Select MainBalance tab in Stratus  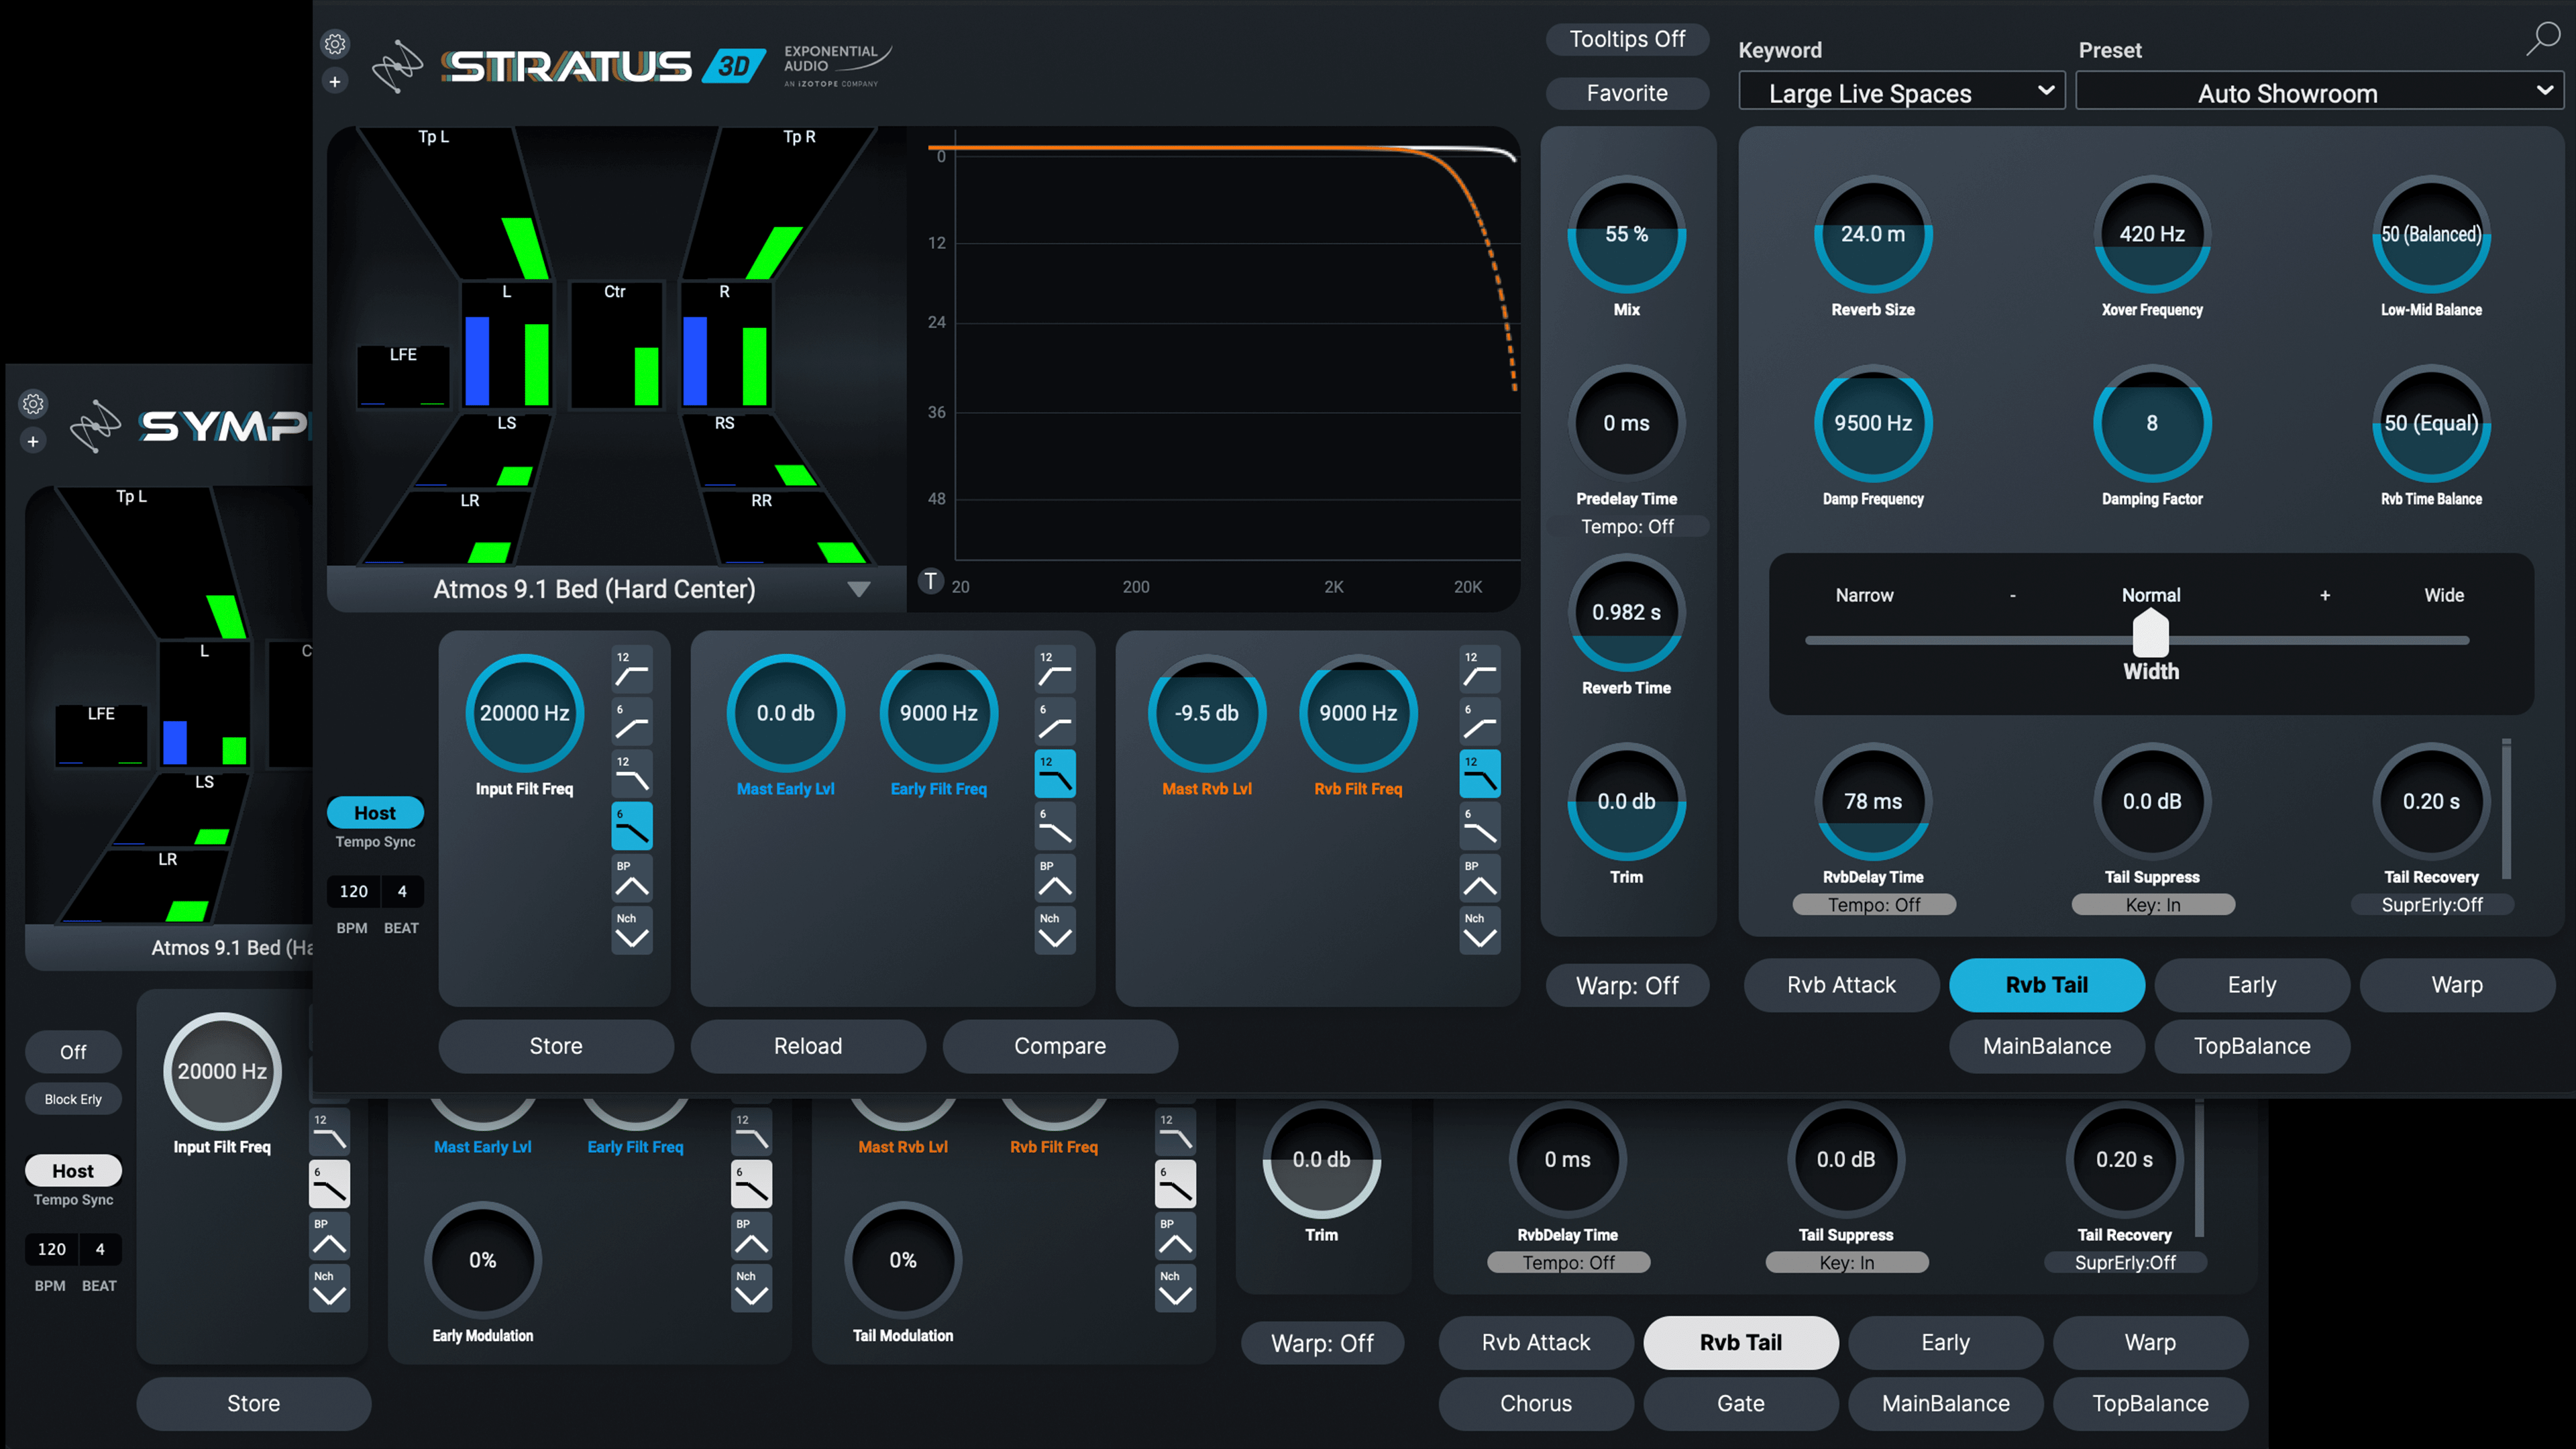point(2047,1046)
